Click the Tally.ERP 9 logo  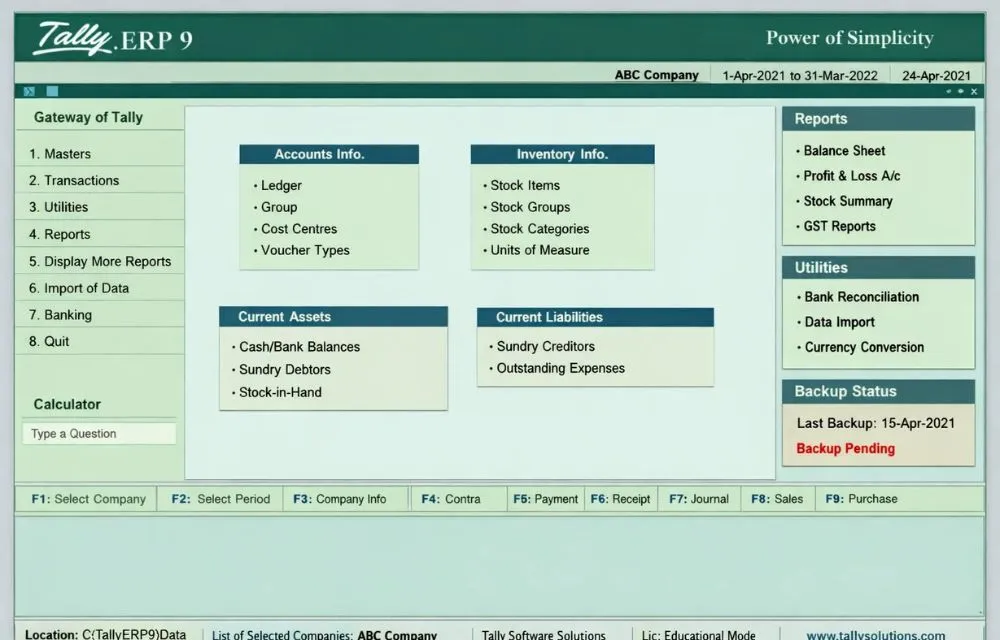(113, 38)
